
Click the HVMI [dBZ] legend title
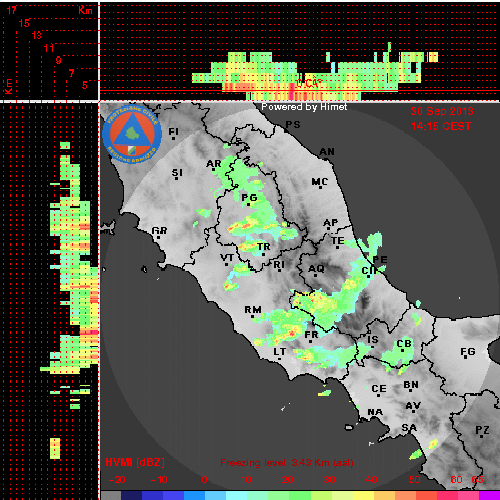(135, 462)
